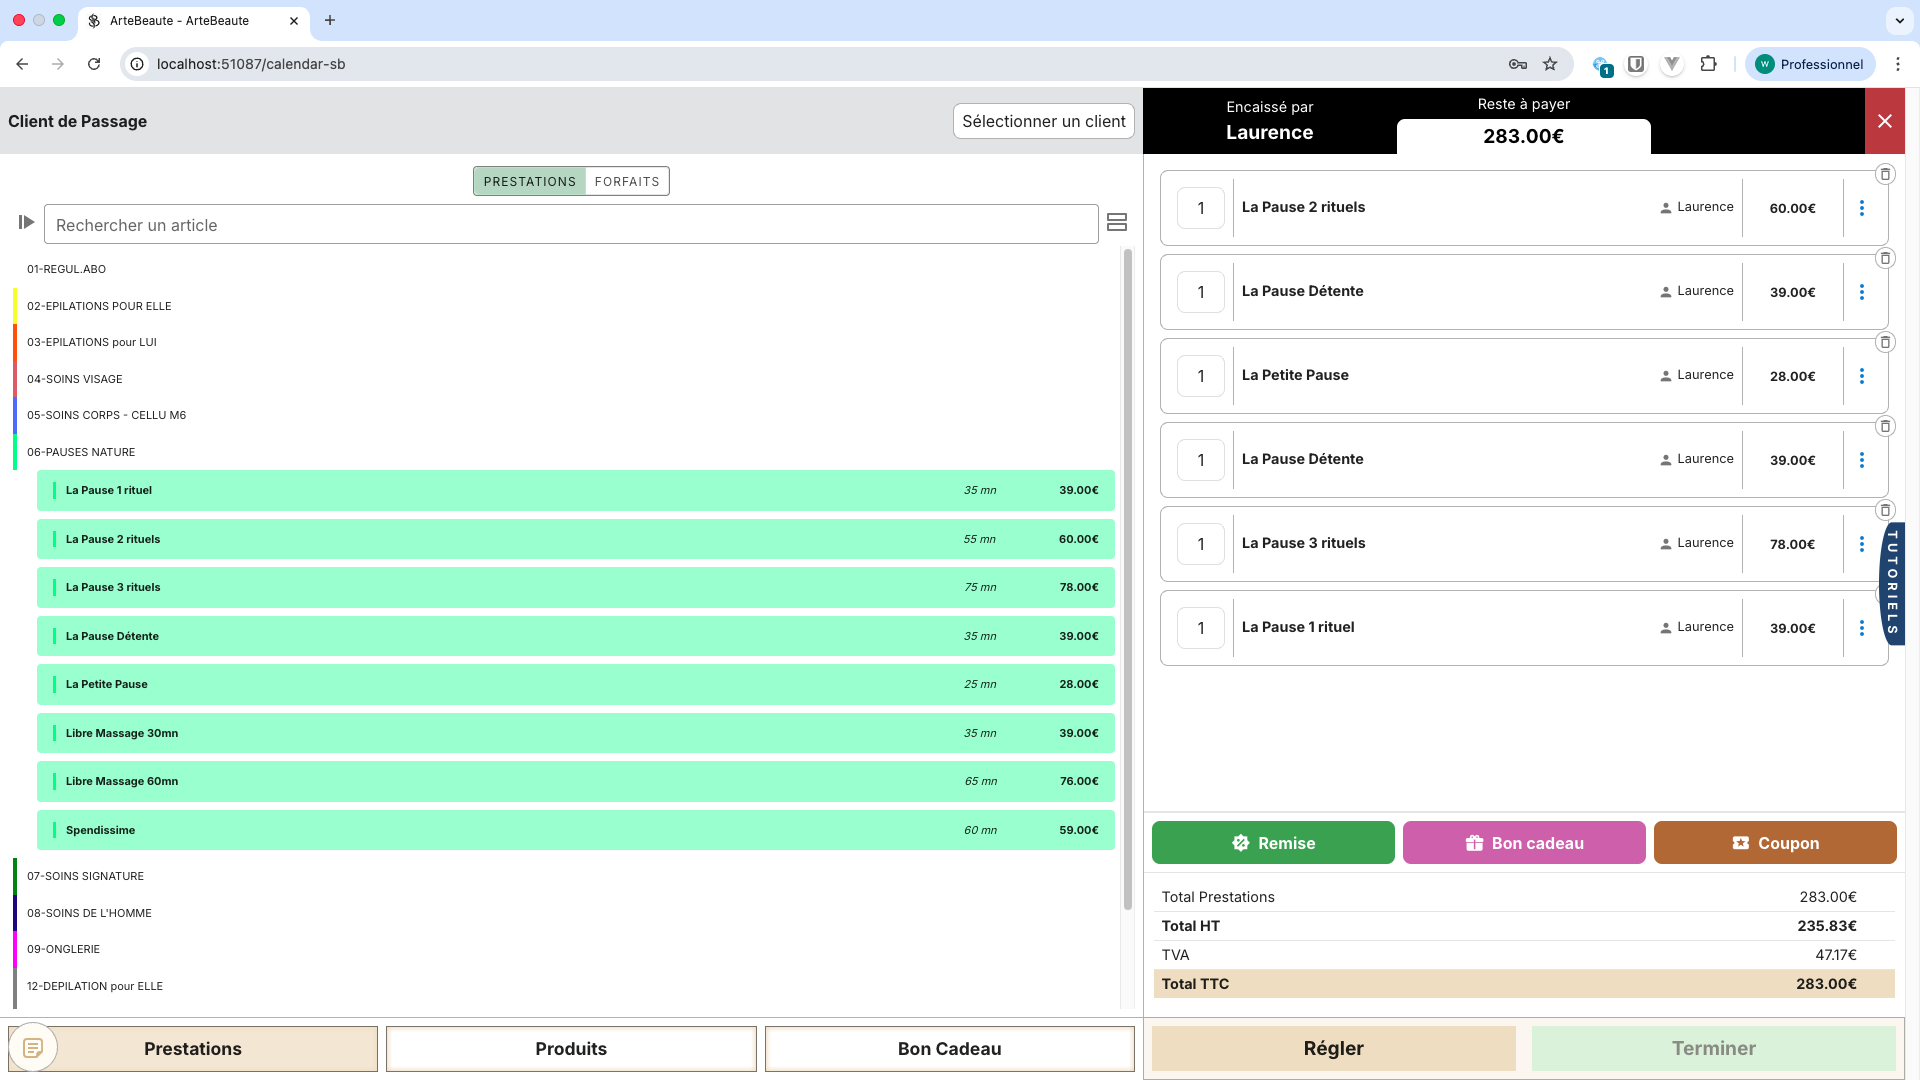Expand the 04-SOINS VISAGE category
The image size is (1920, 1080).
pos(75,379)
